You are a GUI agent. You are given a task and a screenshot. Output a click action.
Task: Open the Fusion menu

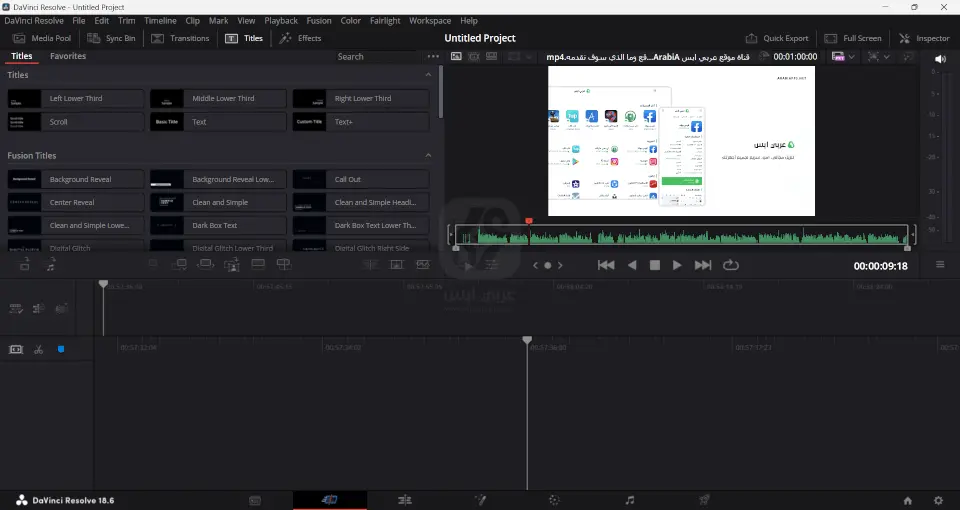(x=319, y=20)
